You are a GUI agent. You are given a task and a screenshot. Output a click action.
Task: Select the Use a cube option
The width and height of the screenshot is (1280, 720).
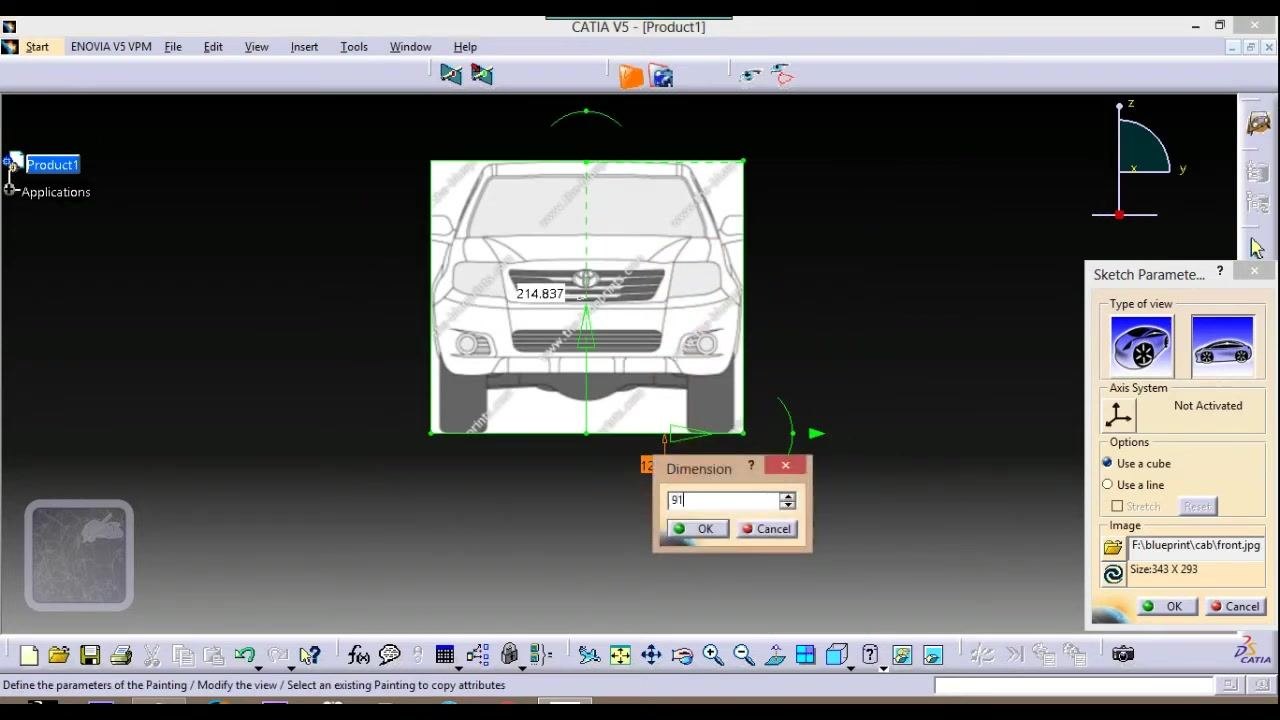(x=1107, y=463)
